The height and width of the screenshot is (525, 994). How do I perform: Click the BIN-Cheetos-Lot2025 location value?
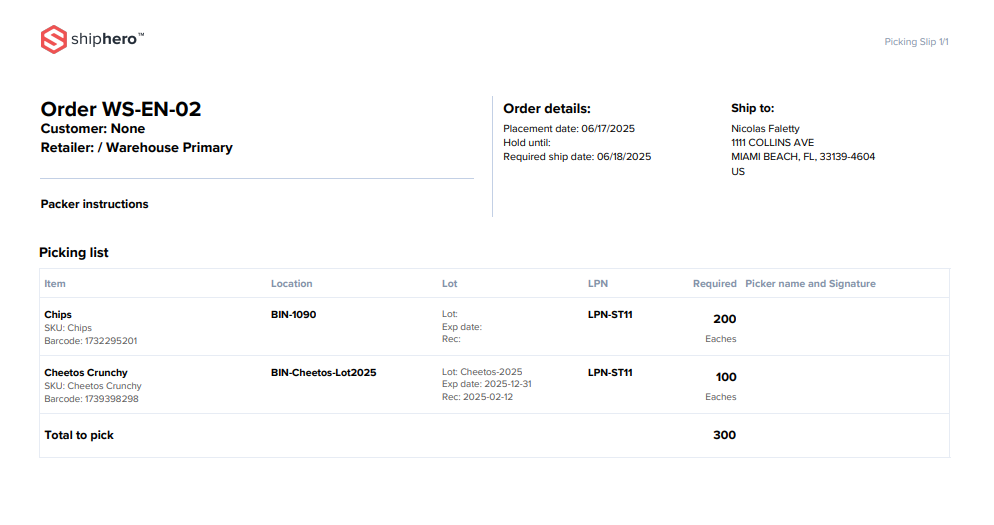(x=323, y=373)
